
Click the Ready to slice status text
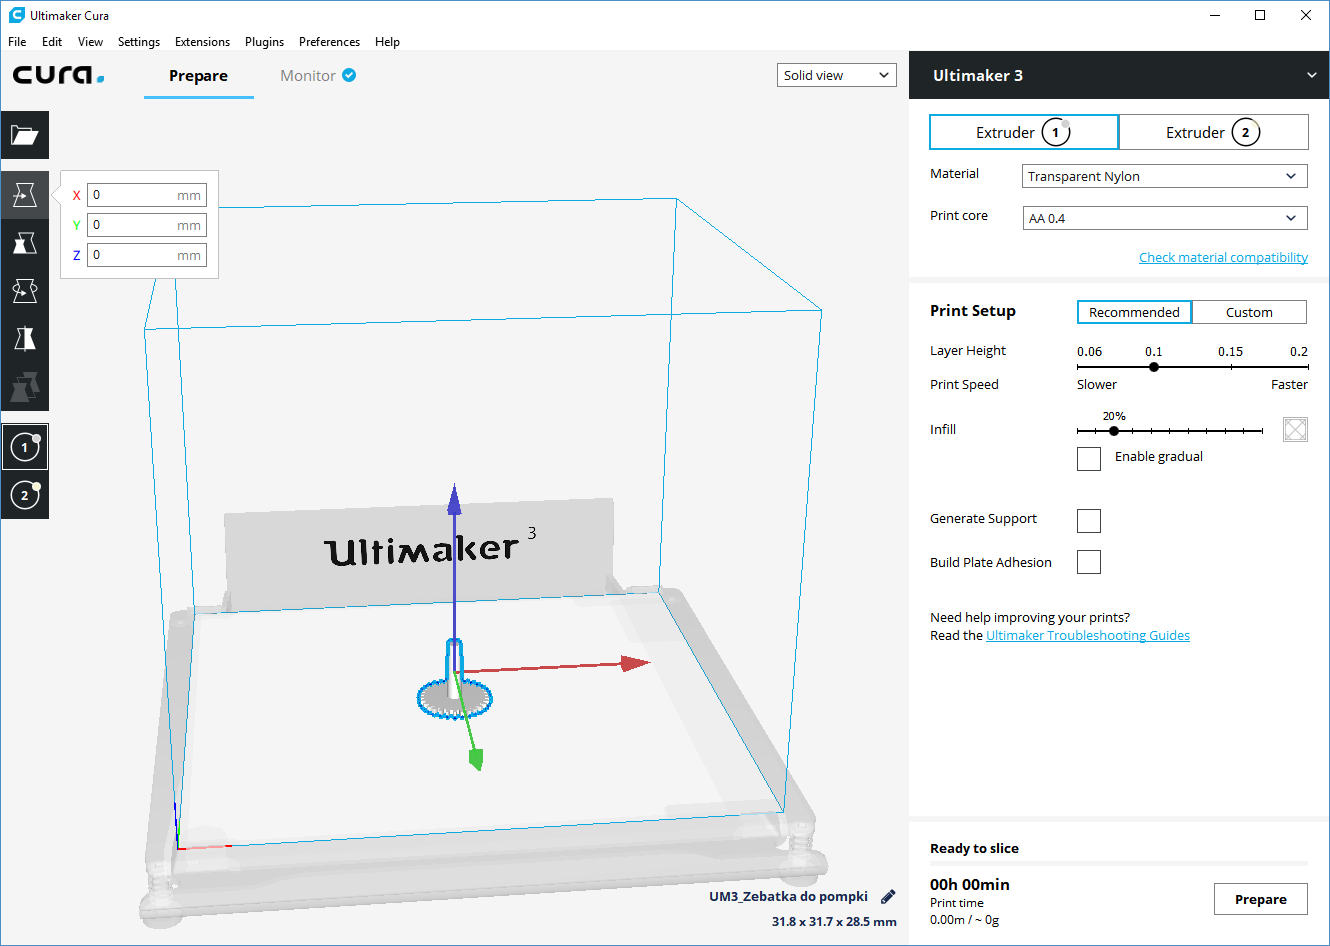click(974, 848)
